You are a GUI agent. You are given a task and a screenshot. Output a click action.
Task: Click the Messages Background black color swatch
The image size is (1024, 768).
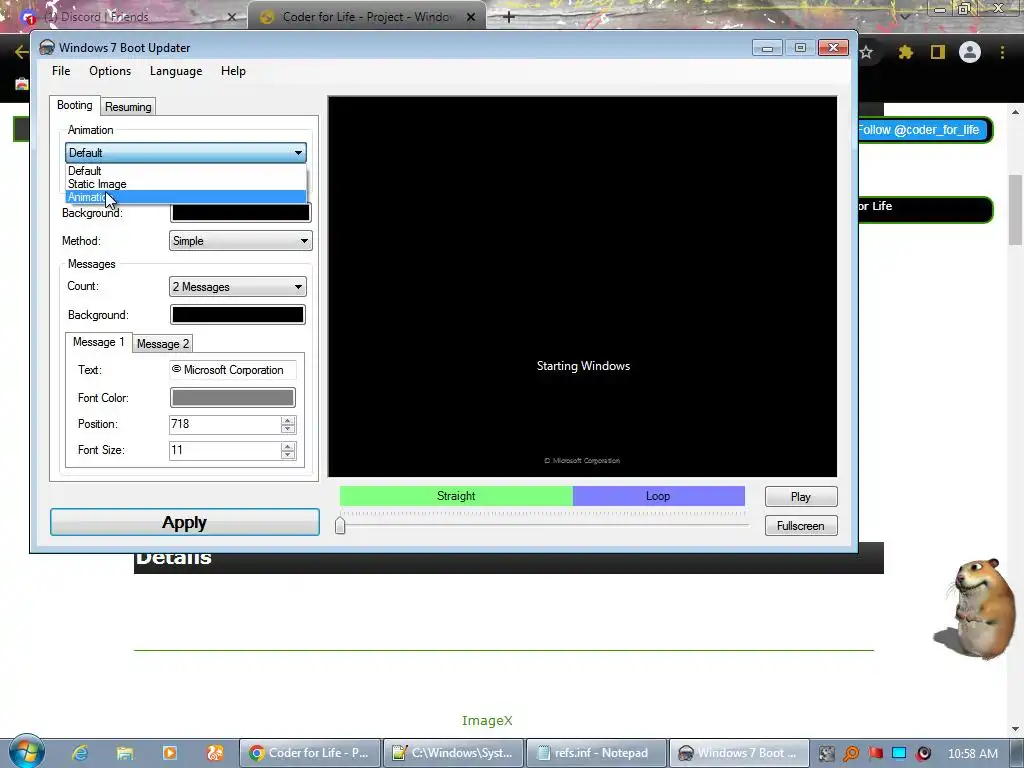238,315
